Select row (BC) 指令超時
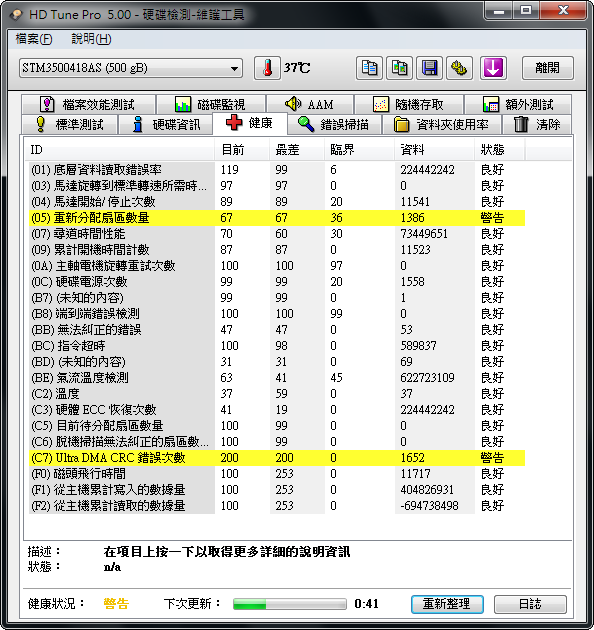The width and height of the screenshot is (594, 630). point(277,346)
